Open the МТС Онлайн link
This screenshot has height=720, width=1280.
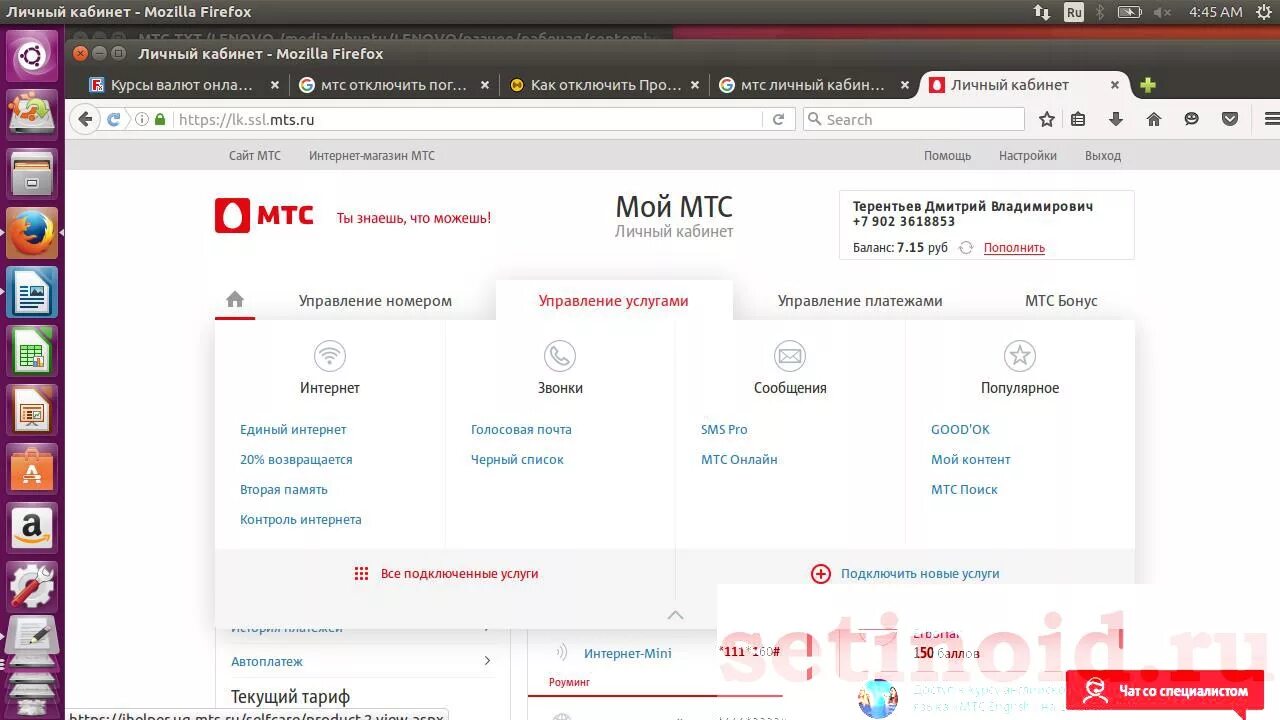(x=739, y=460)
